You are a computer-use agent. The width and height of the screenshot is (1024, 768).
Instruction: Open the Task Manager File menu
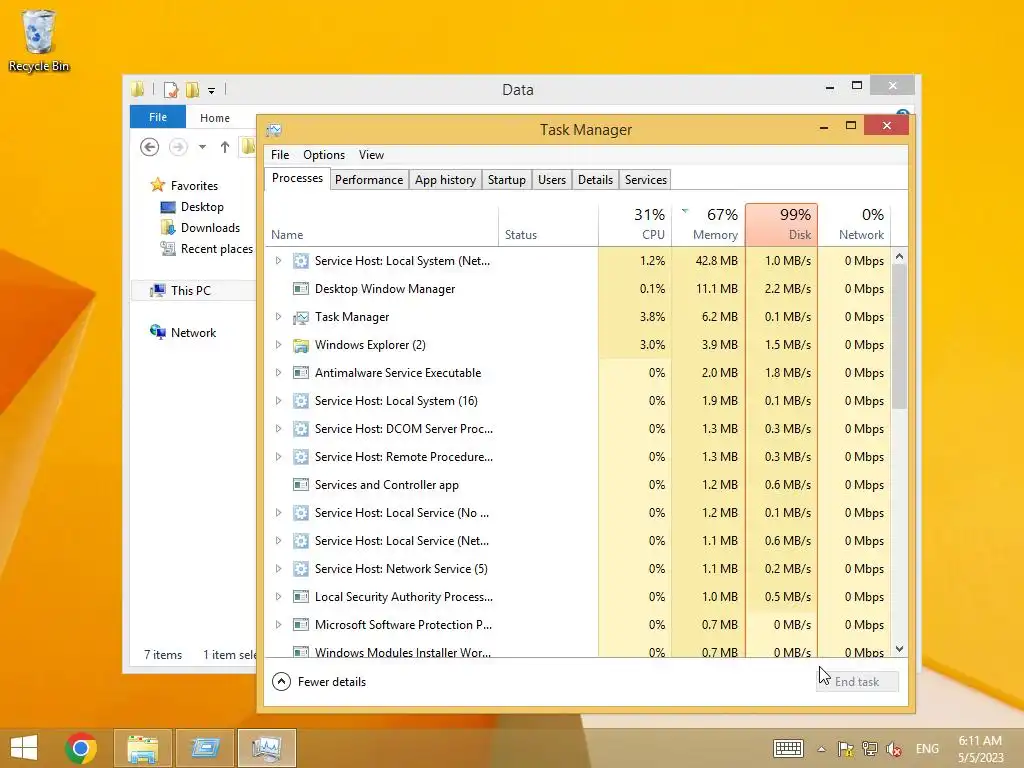[280, 155]
